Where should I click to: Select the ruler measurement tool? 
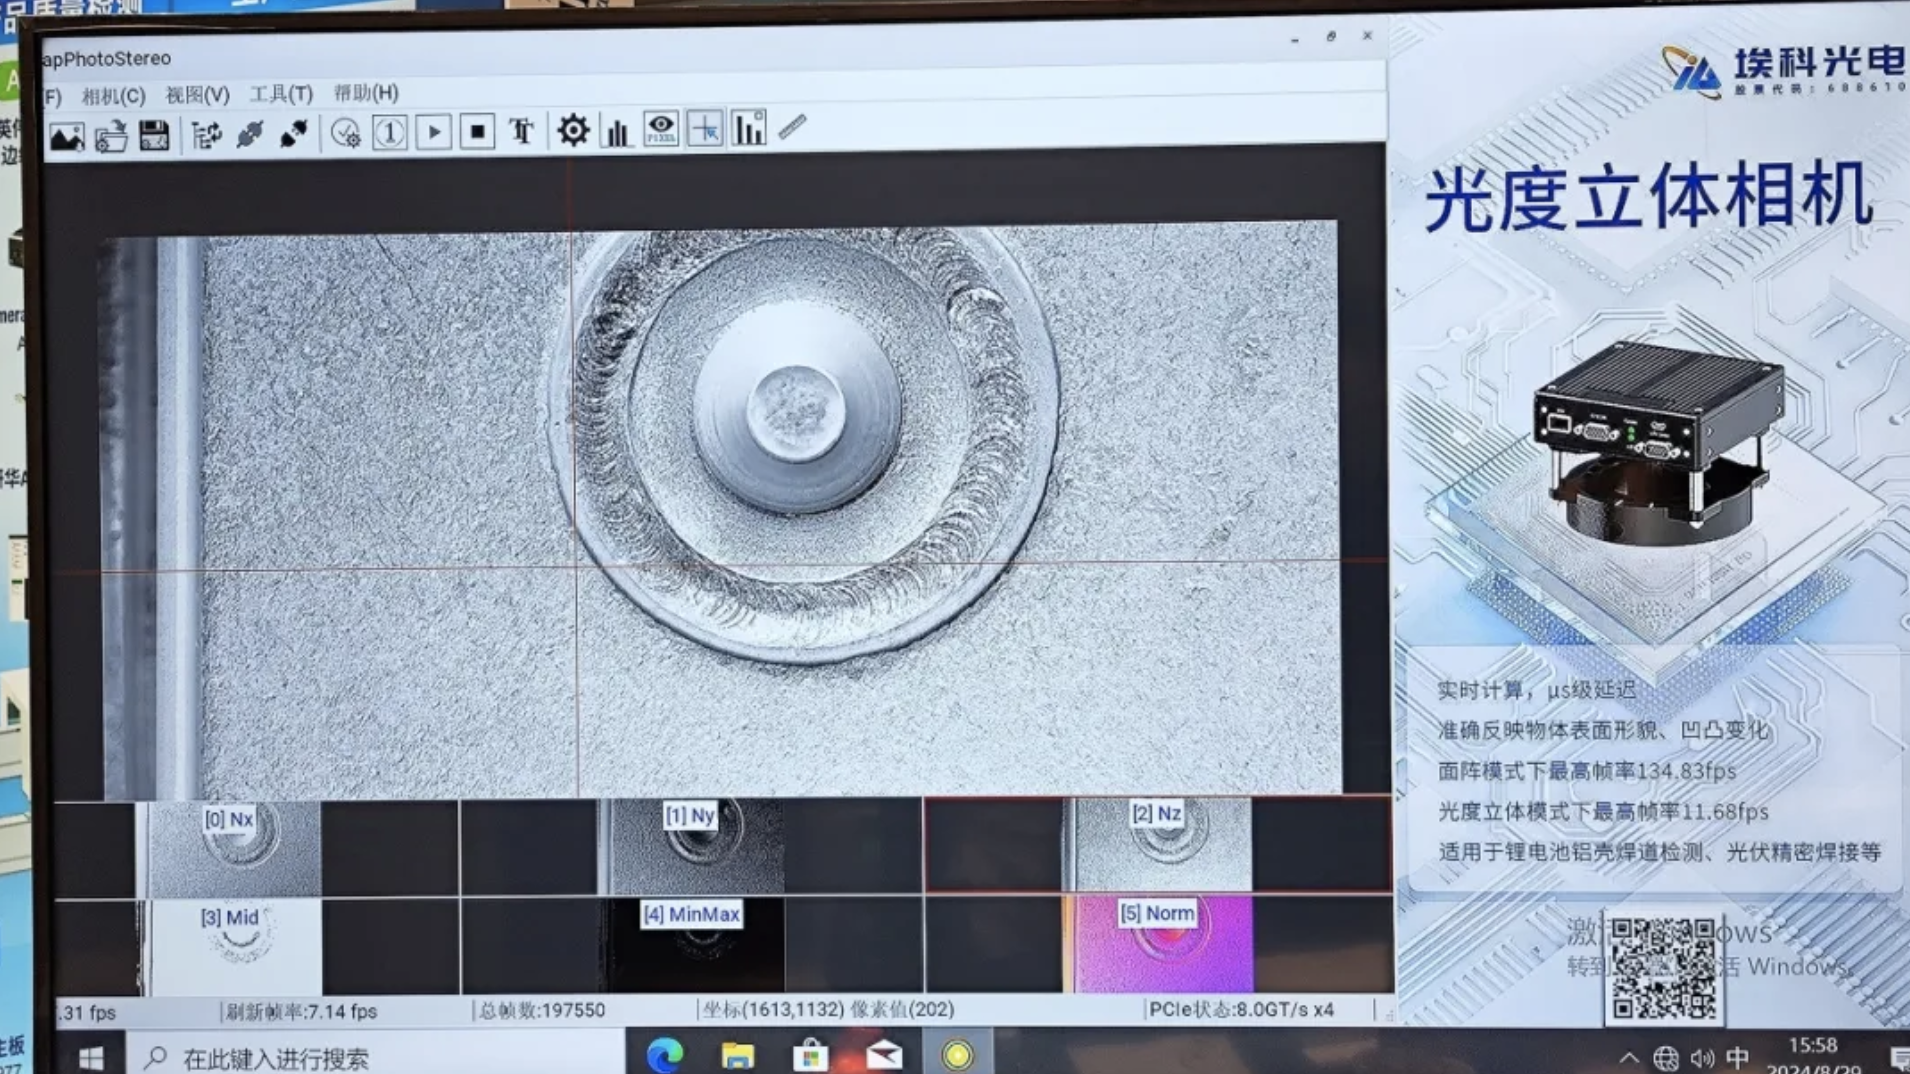792,127
